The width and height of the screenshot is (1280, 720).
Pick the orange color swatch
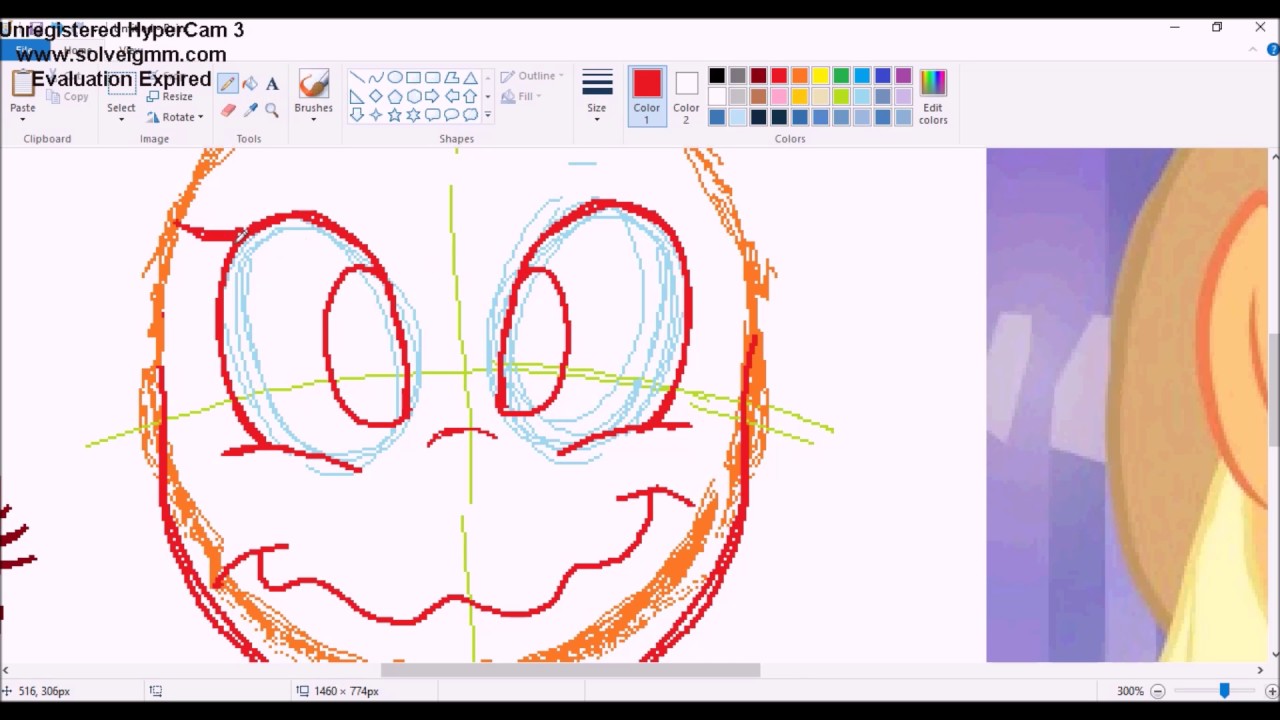800,76
